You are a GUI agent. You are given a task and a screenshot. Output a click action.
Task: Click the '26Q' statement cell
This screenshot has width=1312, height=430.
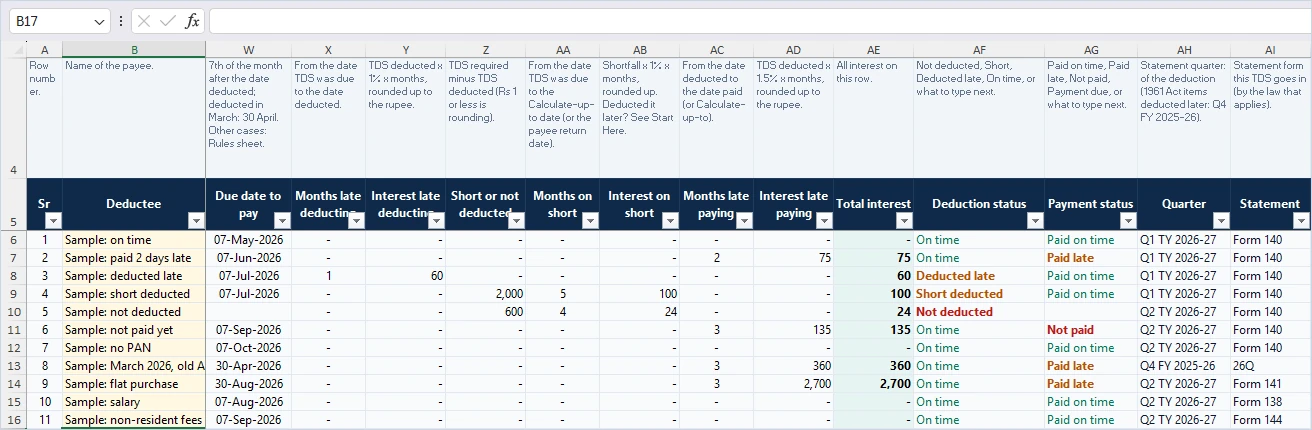coord(1270,366)
